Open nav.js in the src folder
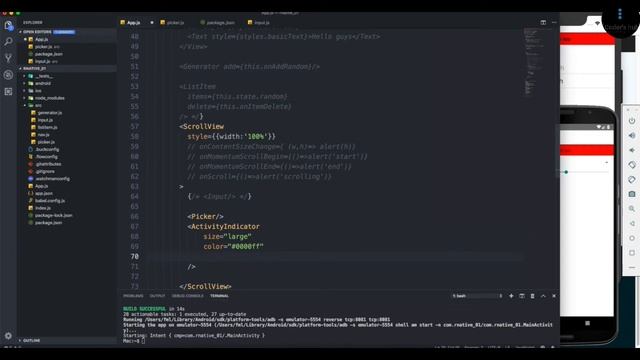This screenshot has width=640, height=360. pos(43,135)
